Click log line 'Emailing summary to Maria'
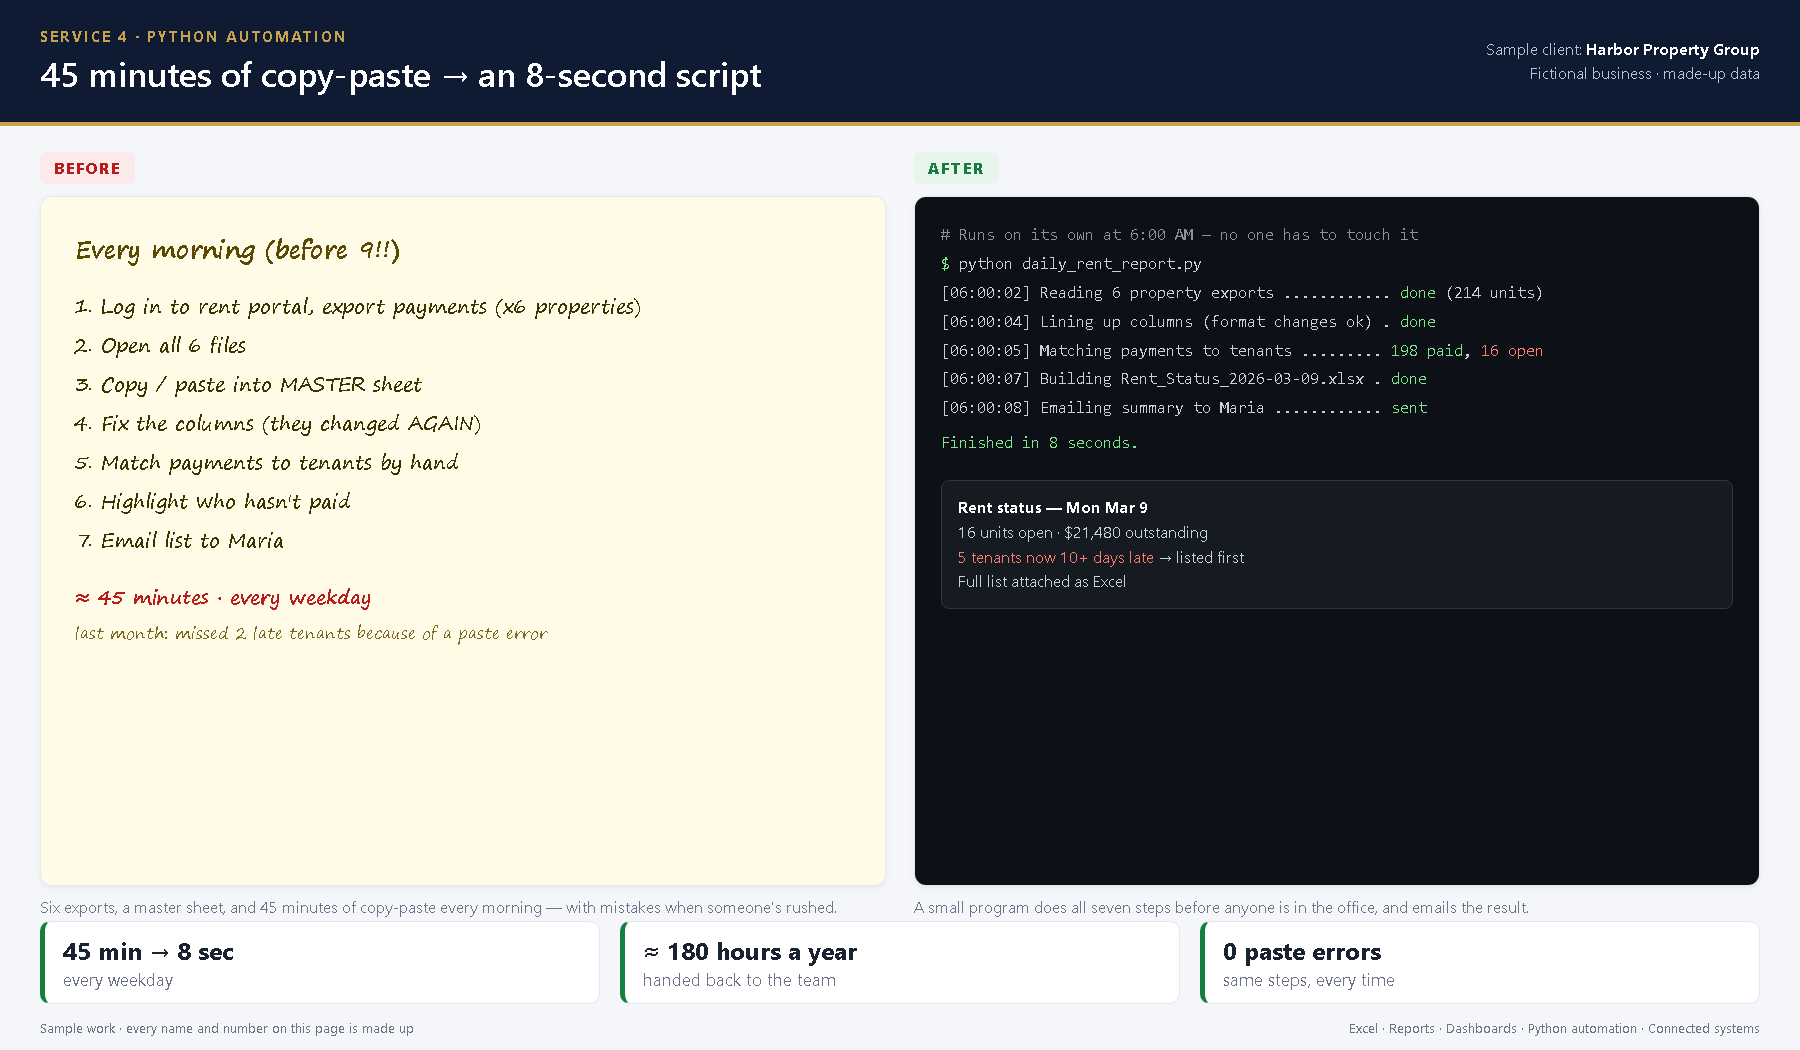Screen dimensions: 1800x1050 (x=1184, y=408)
